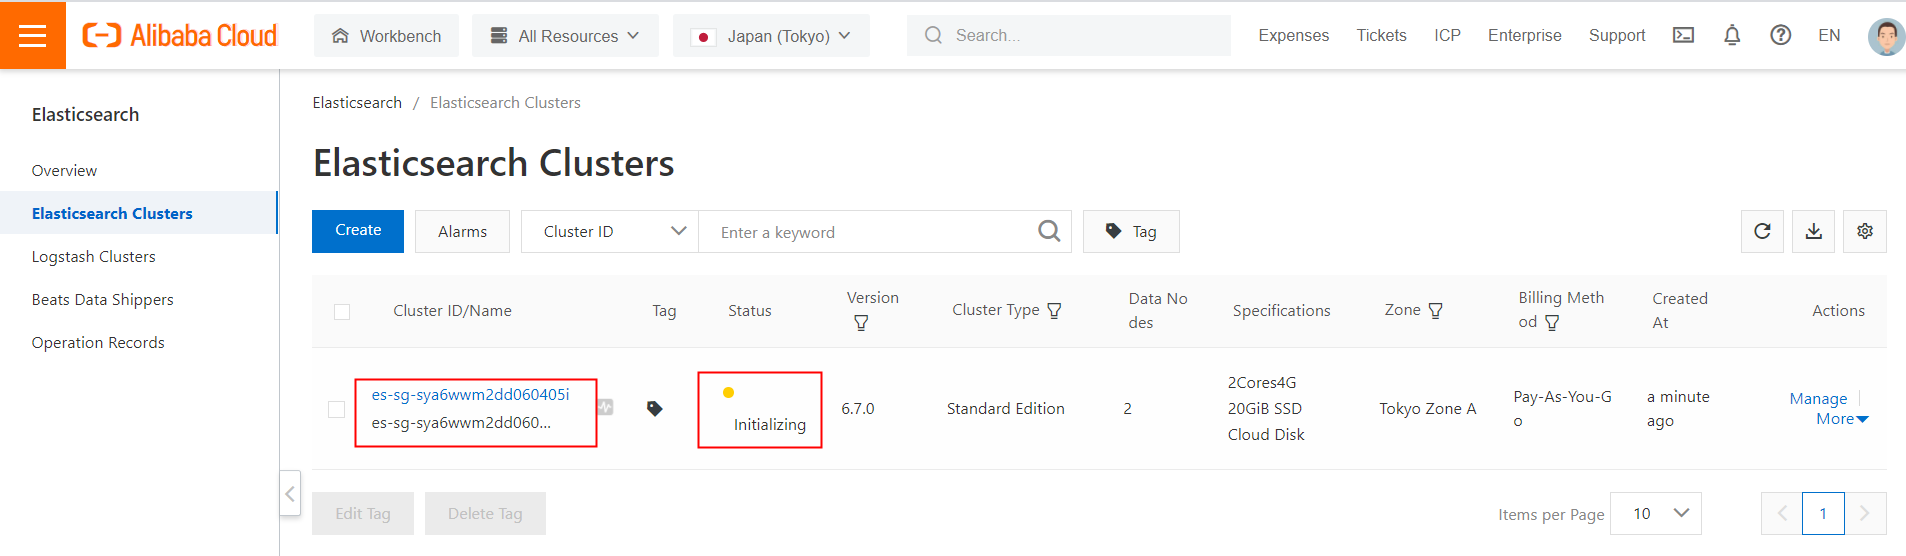Open the Cluster ID filter dropdown

(610, 231)
